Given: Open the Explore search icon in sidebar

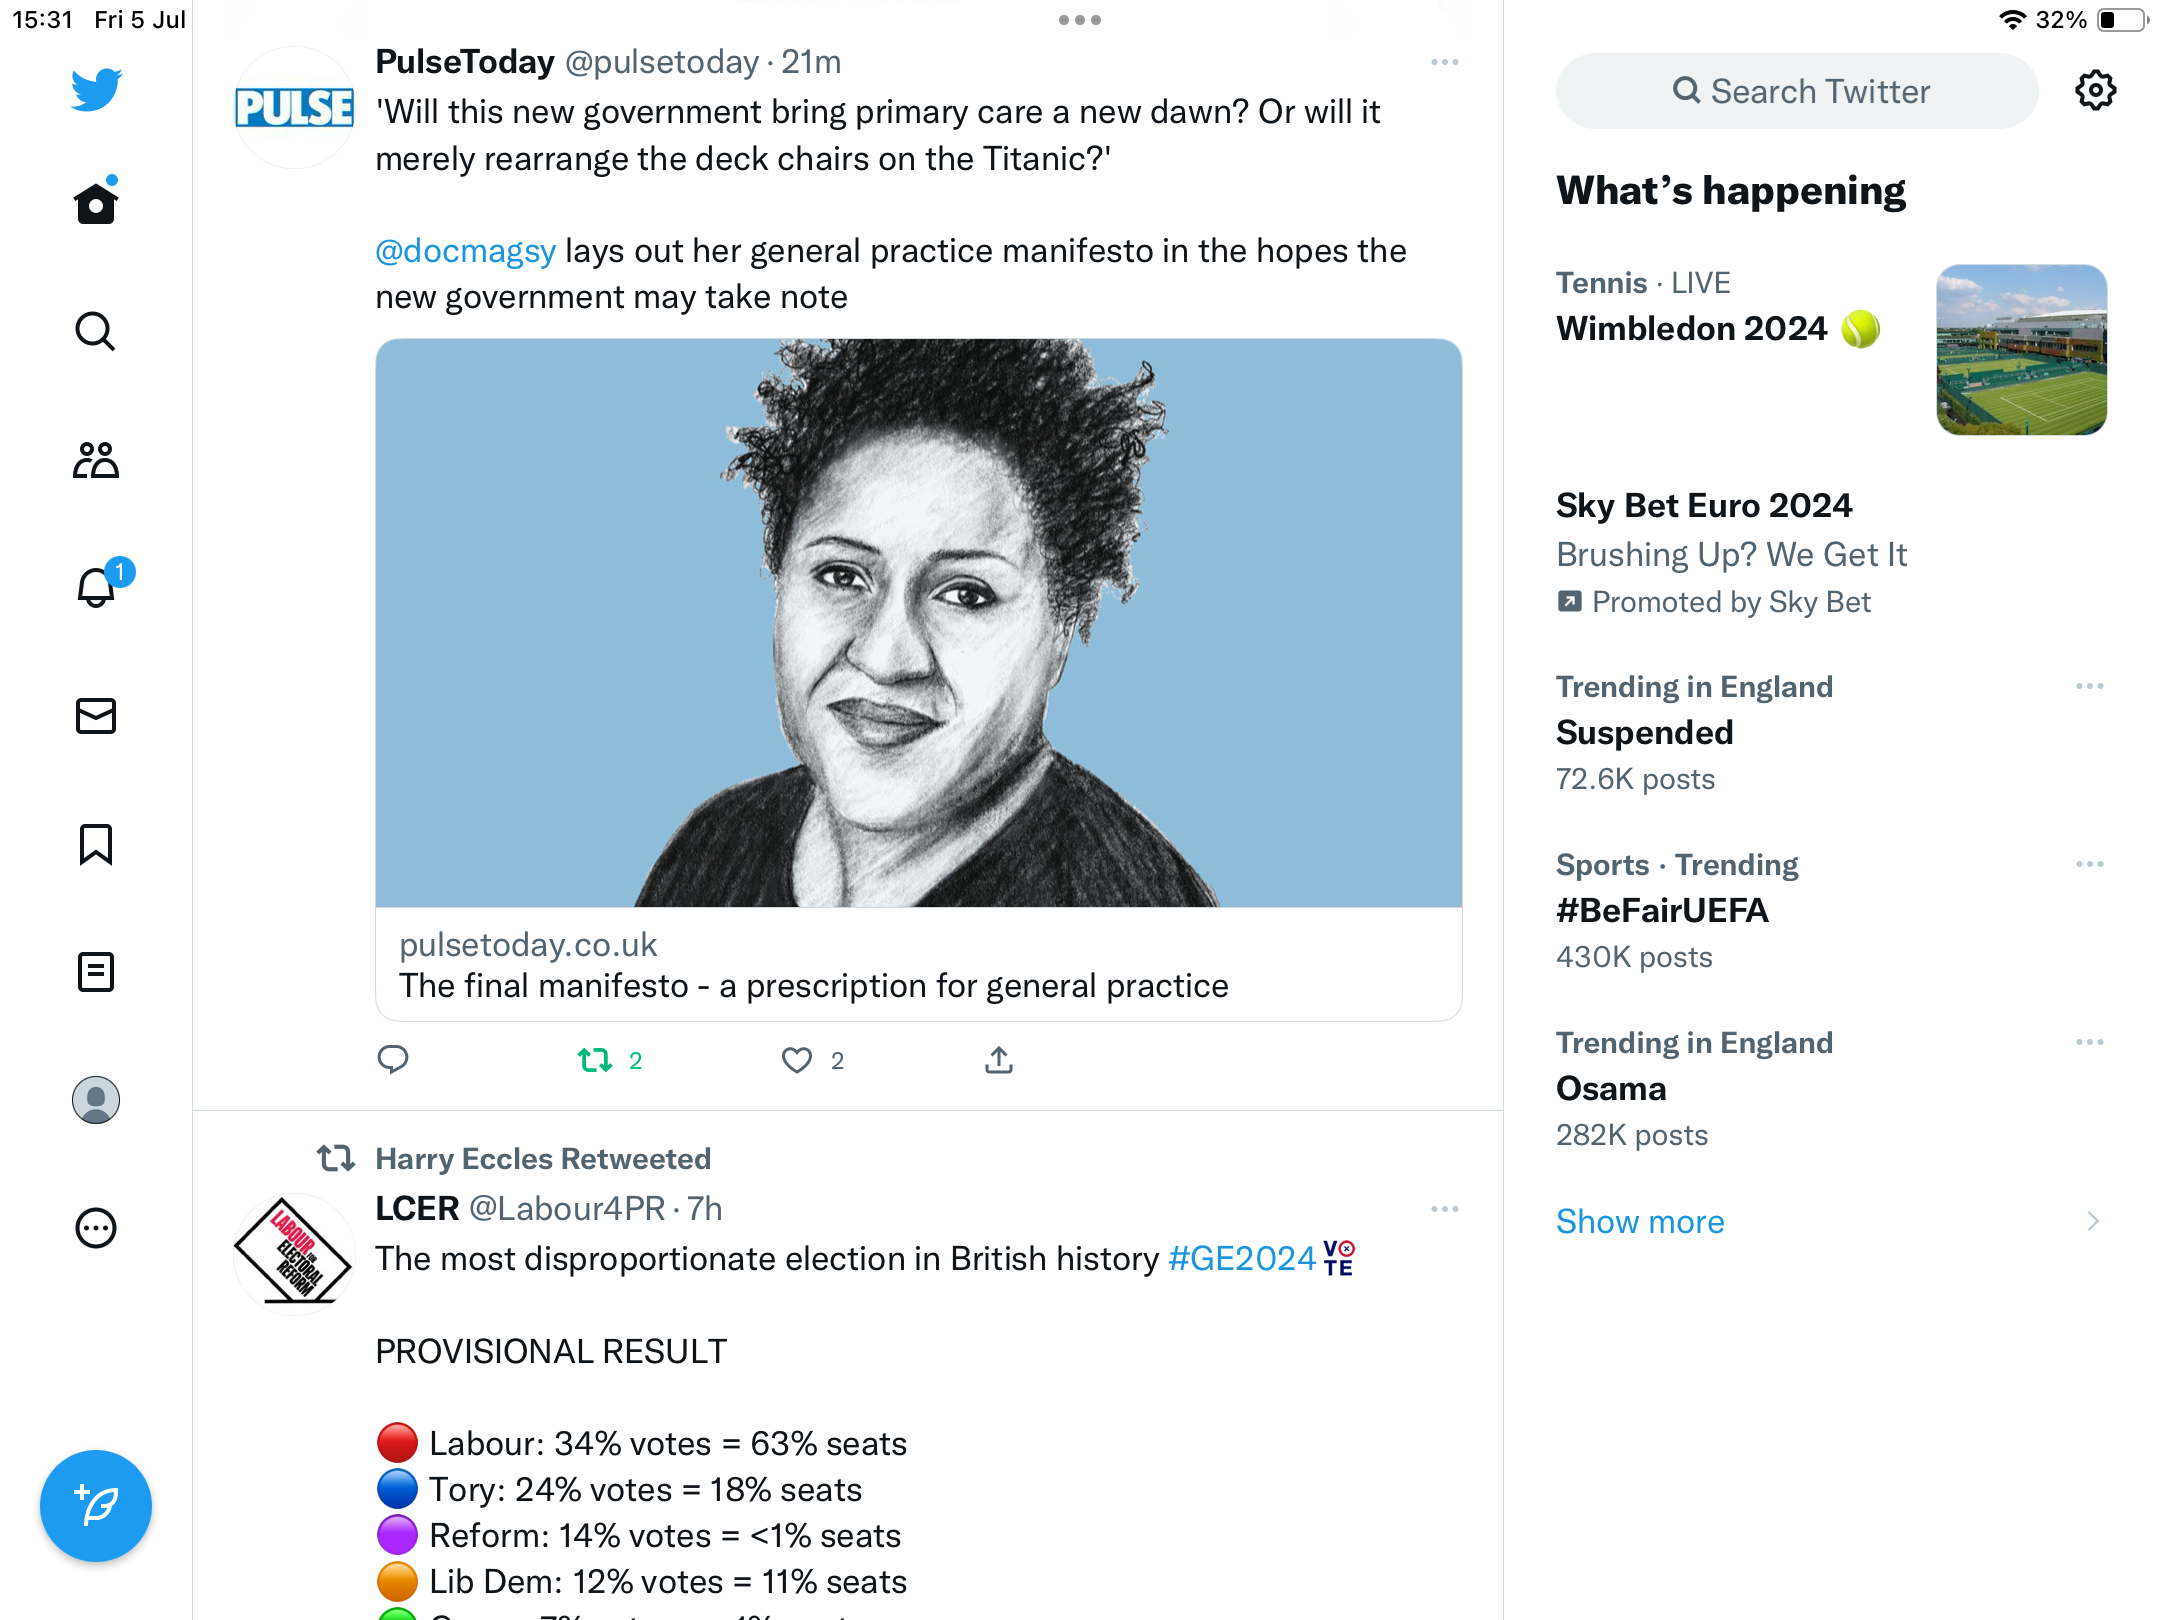Looking at the screenshot, I should pos(96,332).
